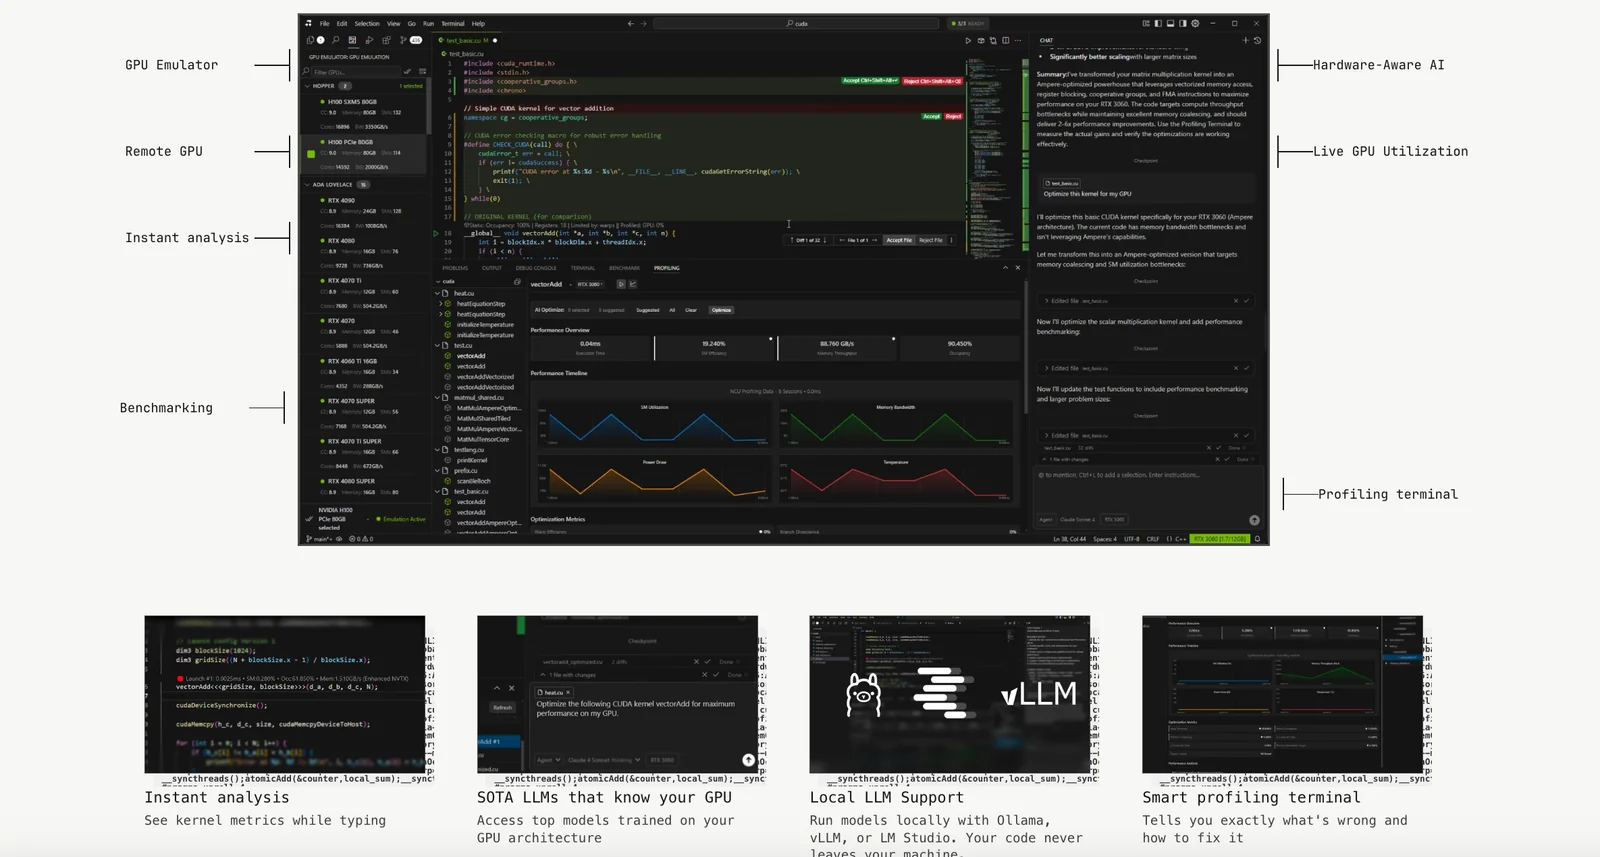Viewport: 1600px width, 857px height.
Task: Click the split editor icon in the editor toolbar
Action: 1005,41
